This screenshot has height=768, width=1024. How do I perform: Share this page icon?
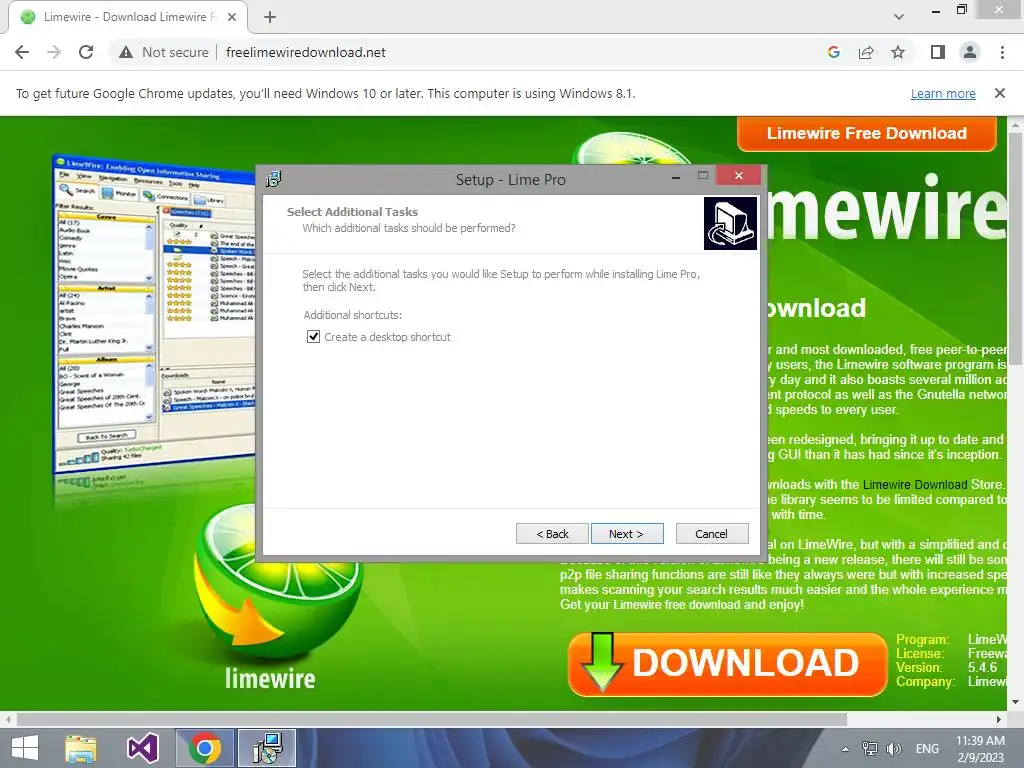pyautogui.click(x=866, y=52)
